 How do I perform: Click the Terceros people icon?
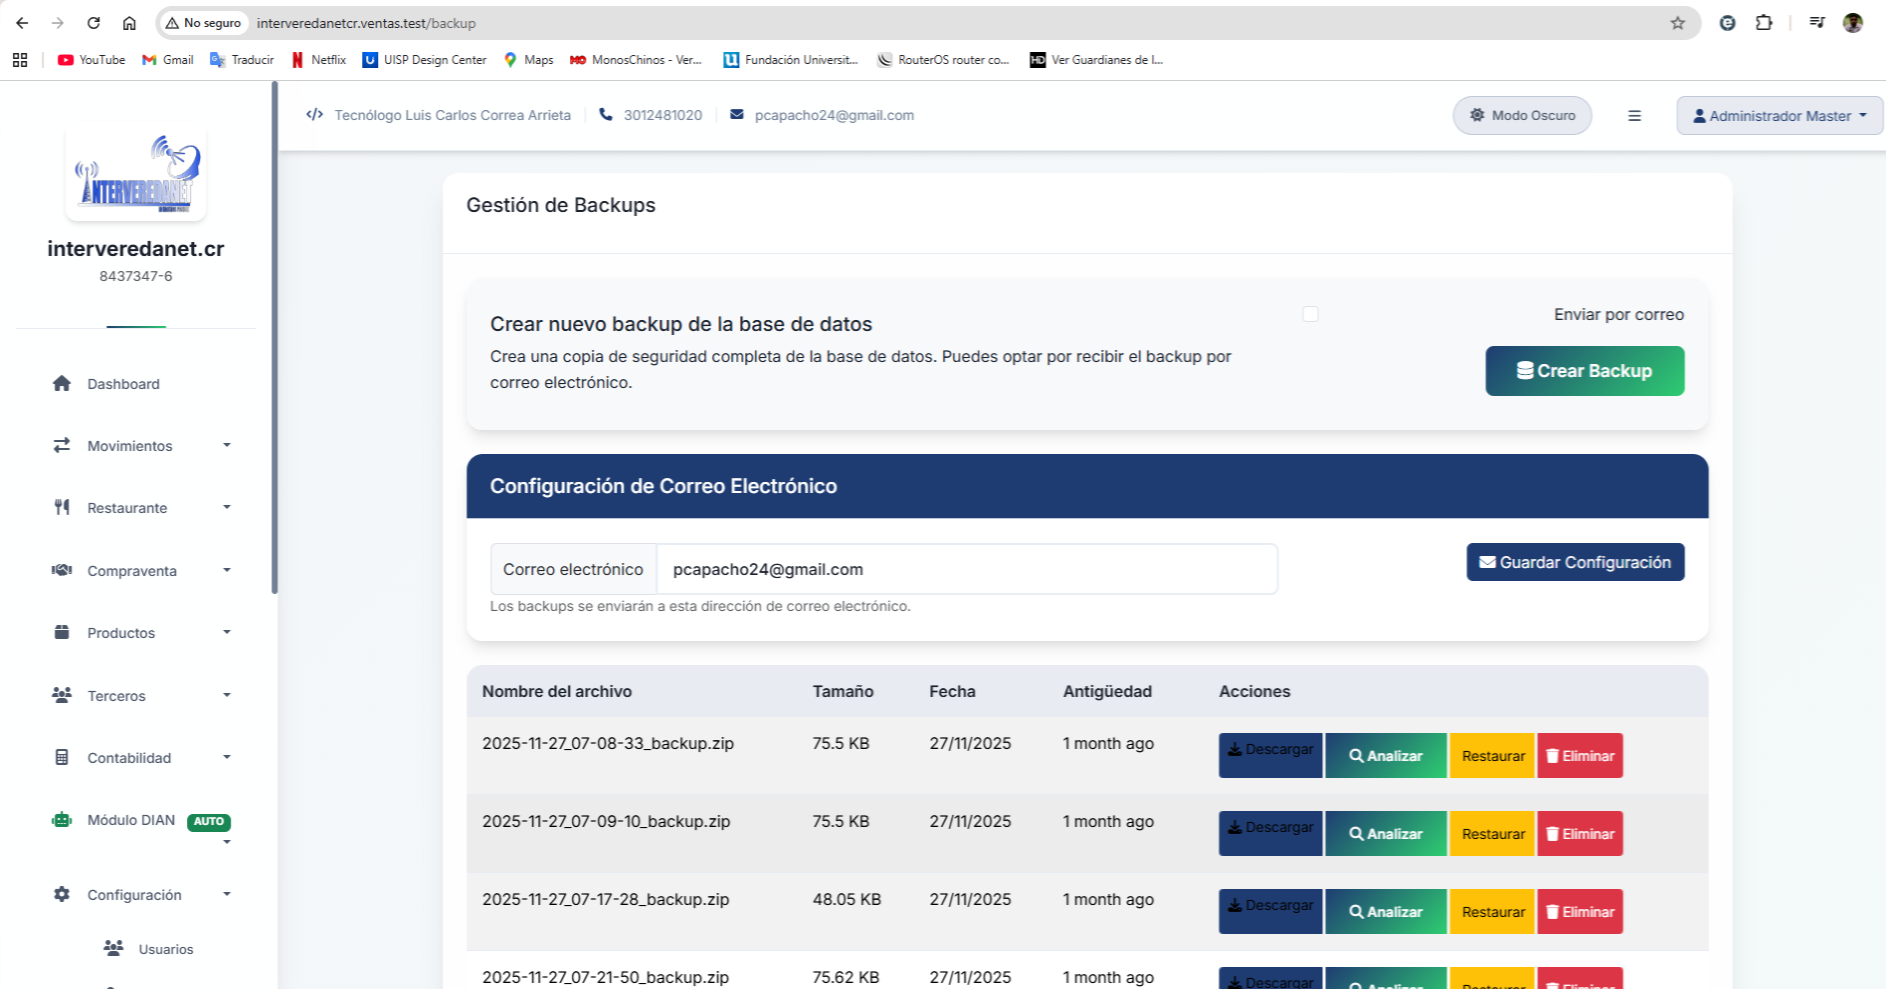pyautogui.click(x=62, y=695)
